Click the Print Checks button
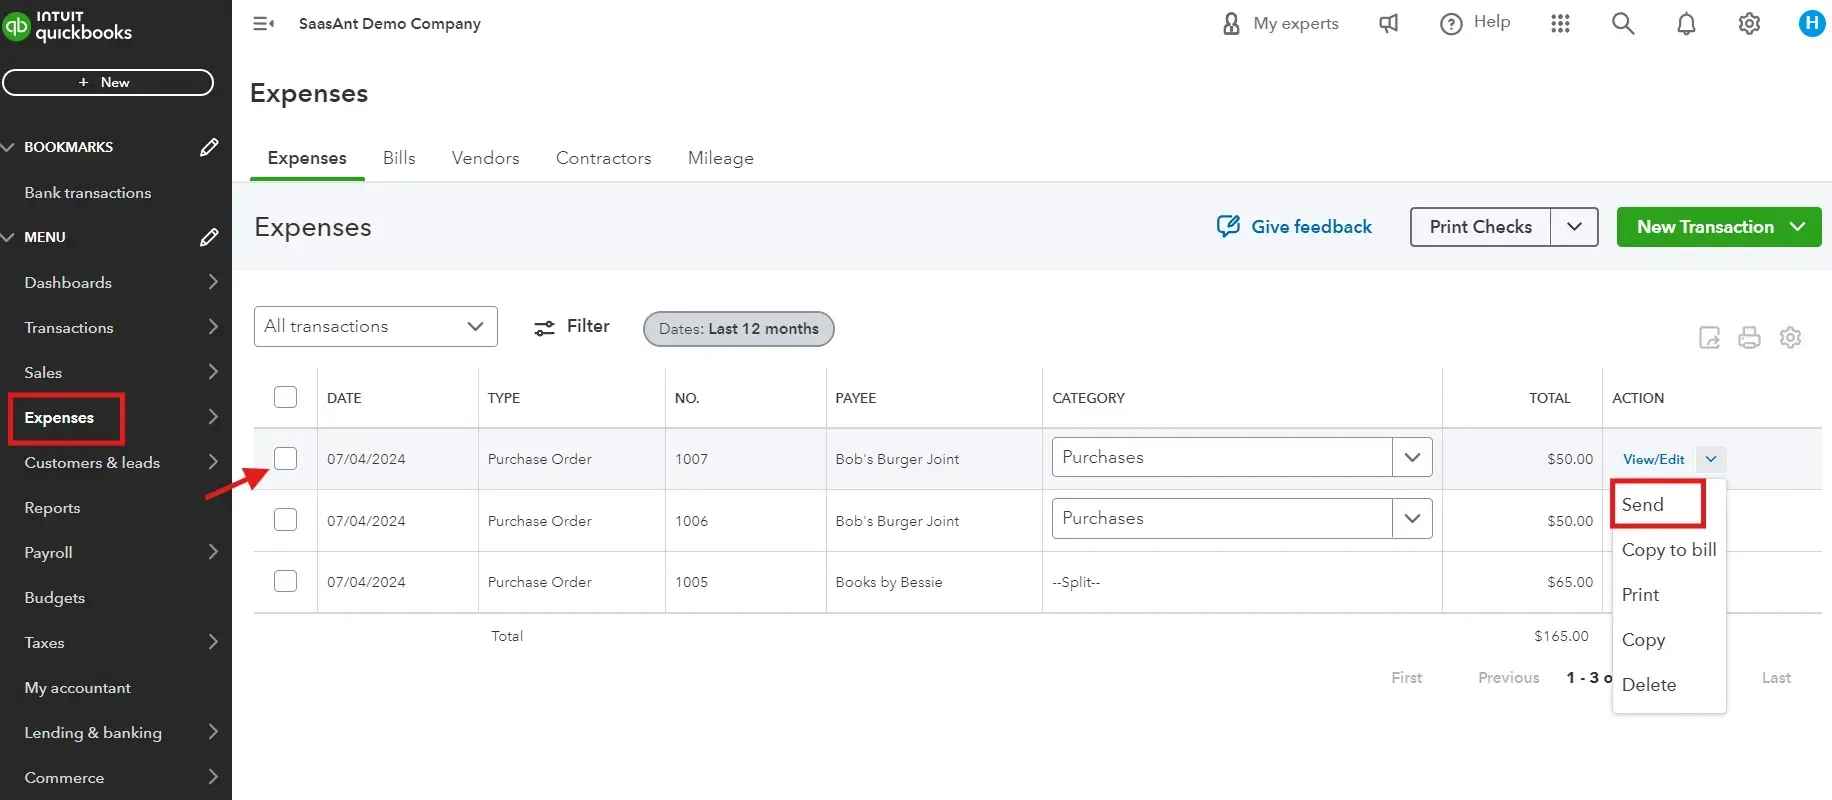Screen dimensions: 1832x800 pyautogui.click(x=1480, y=227)
